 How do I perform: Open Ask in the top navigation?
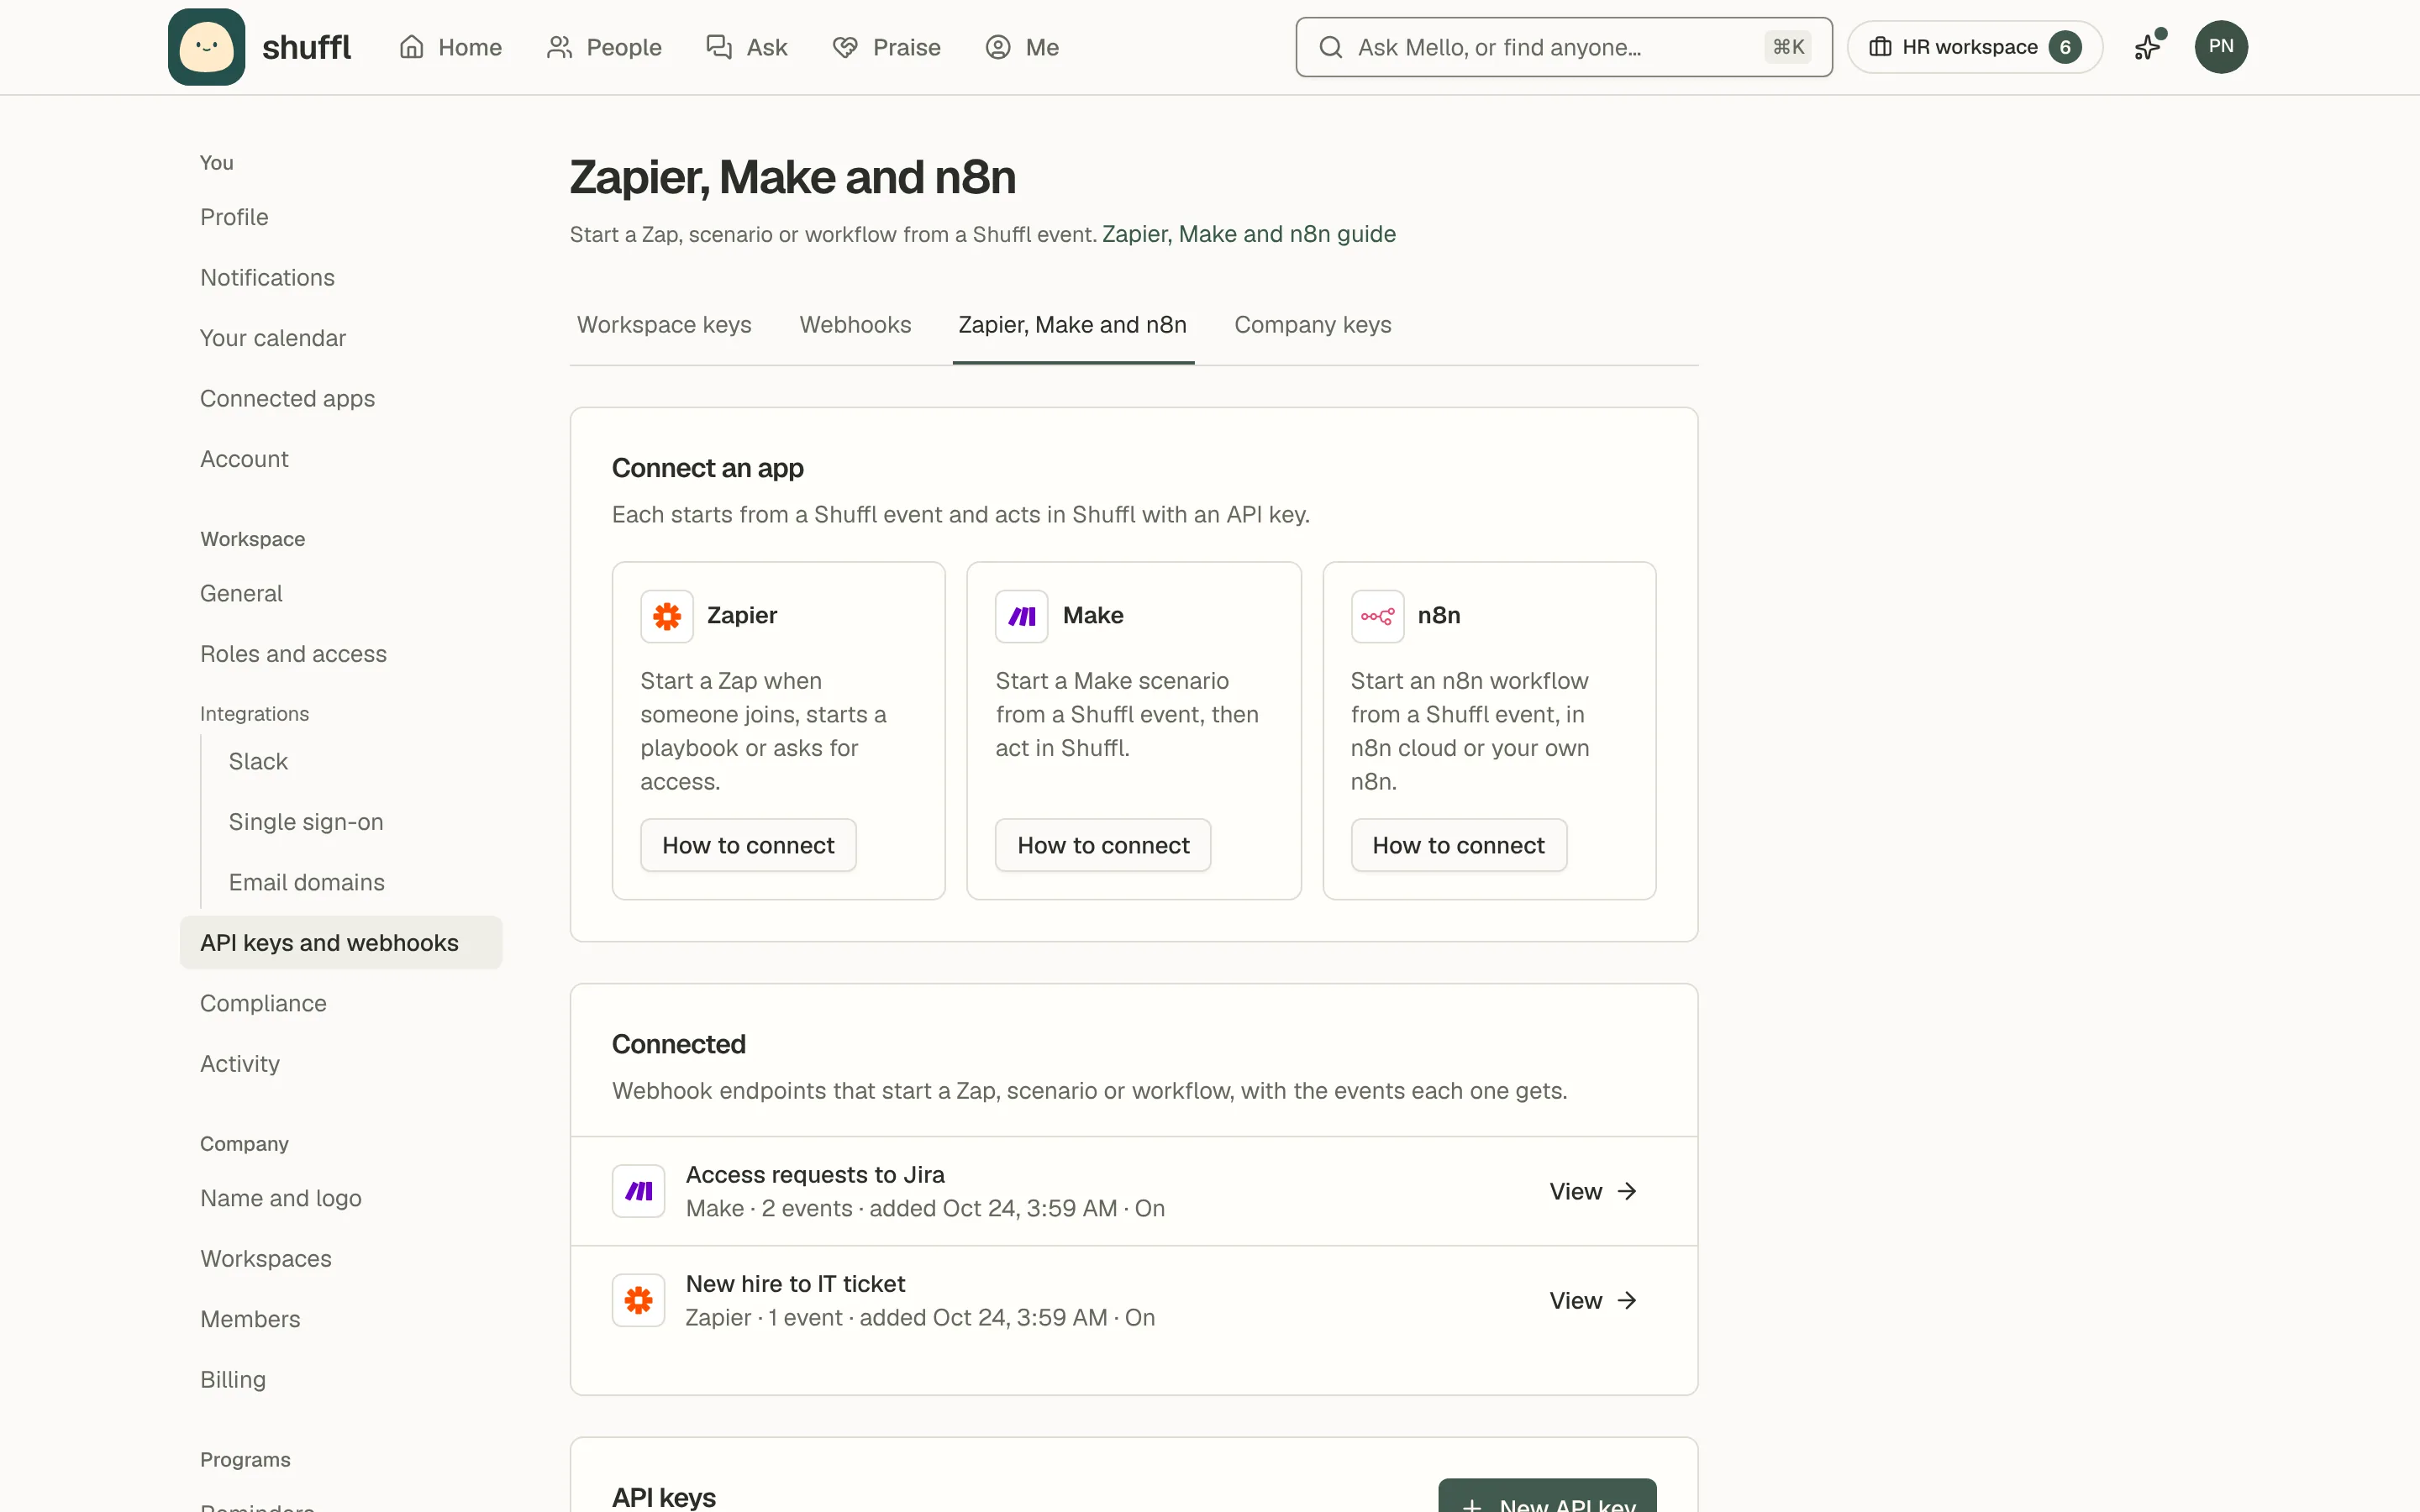(746, 47)
